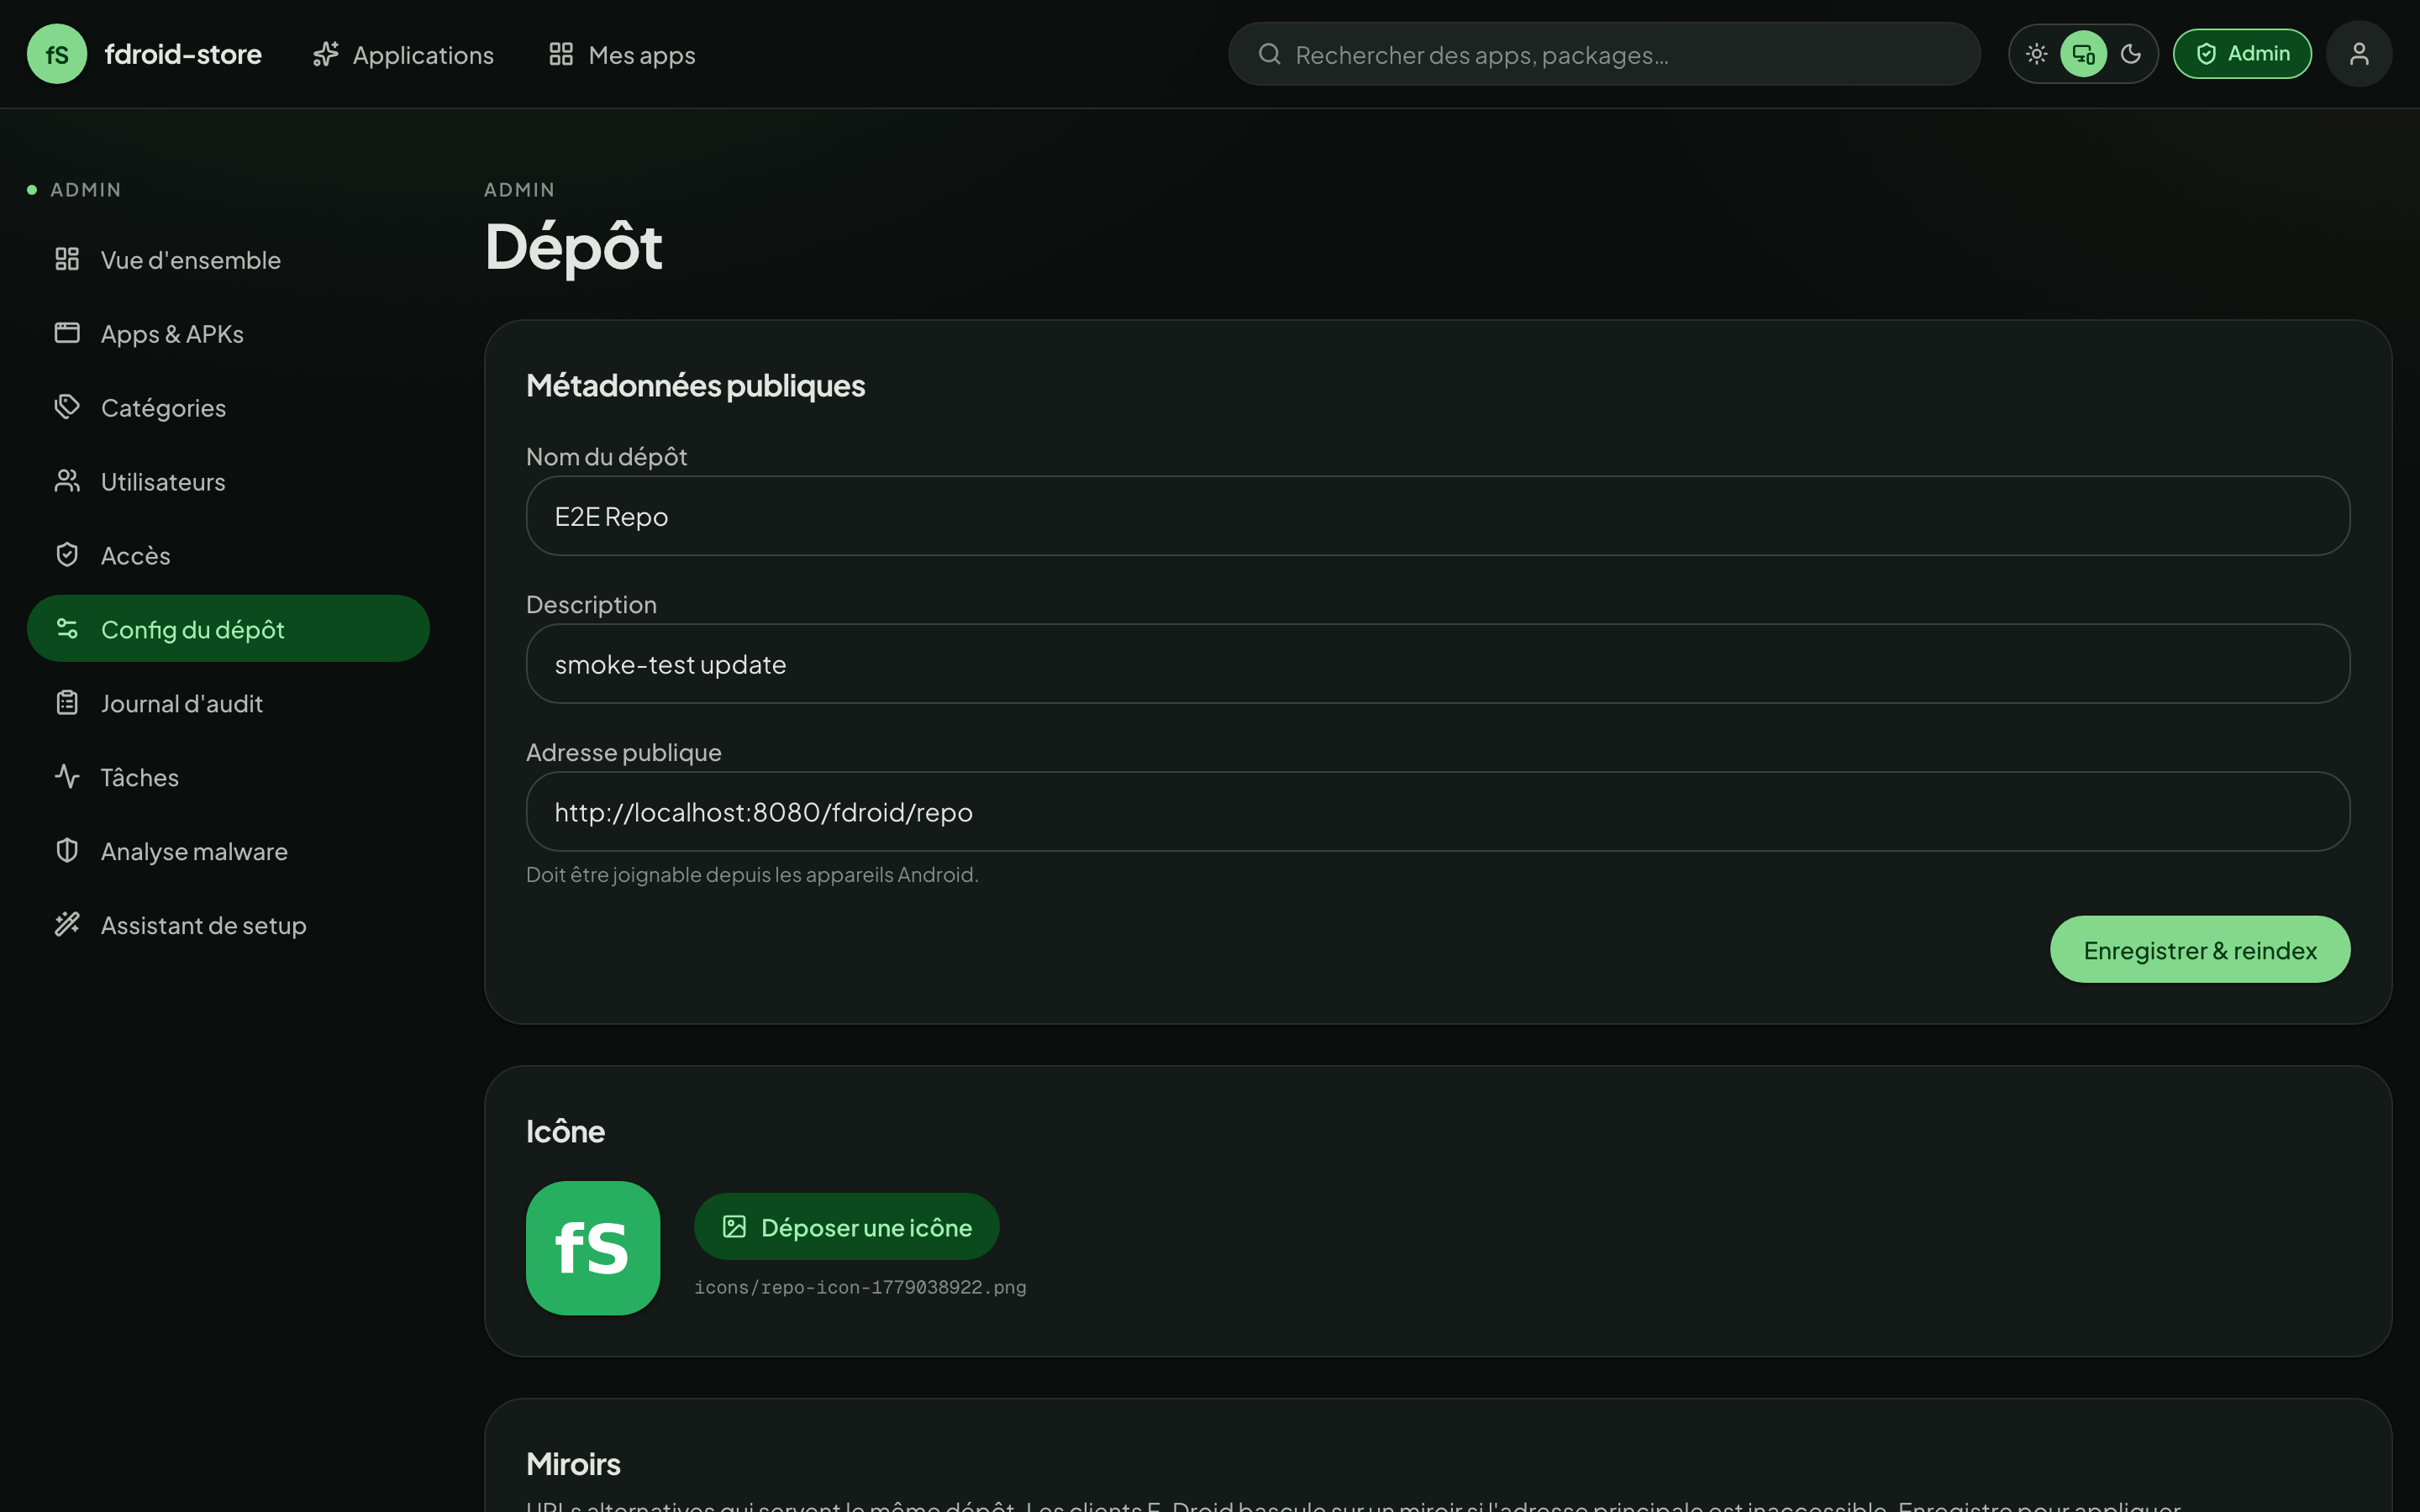Click the Vue d'ensemble dashboard icon
Image resolution: width=2420 pixels, height=1512 pixels.
point(67,260)
